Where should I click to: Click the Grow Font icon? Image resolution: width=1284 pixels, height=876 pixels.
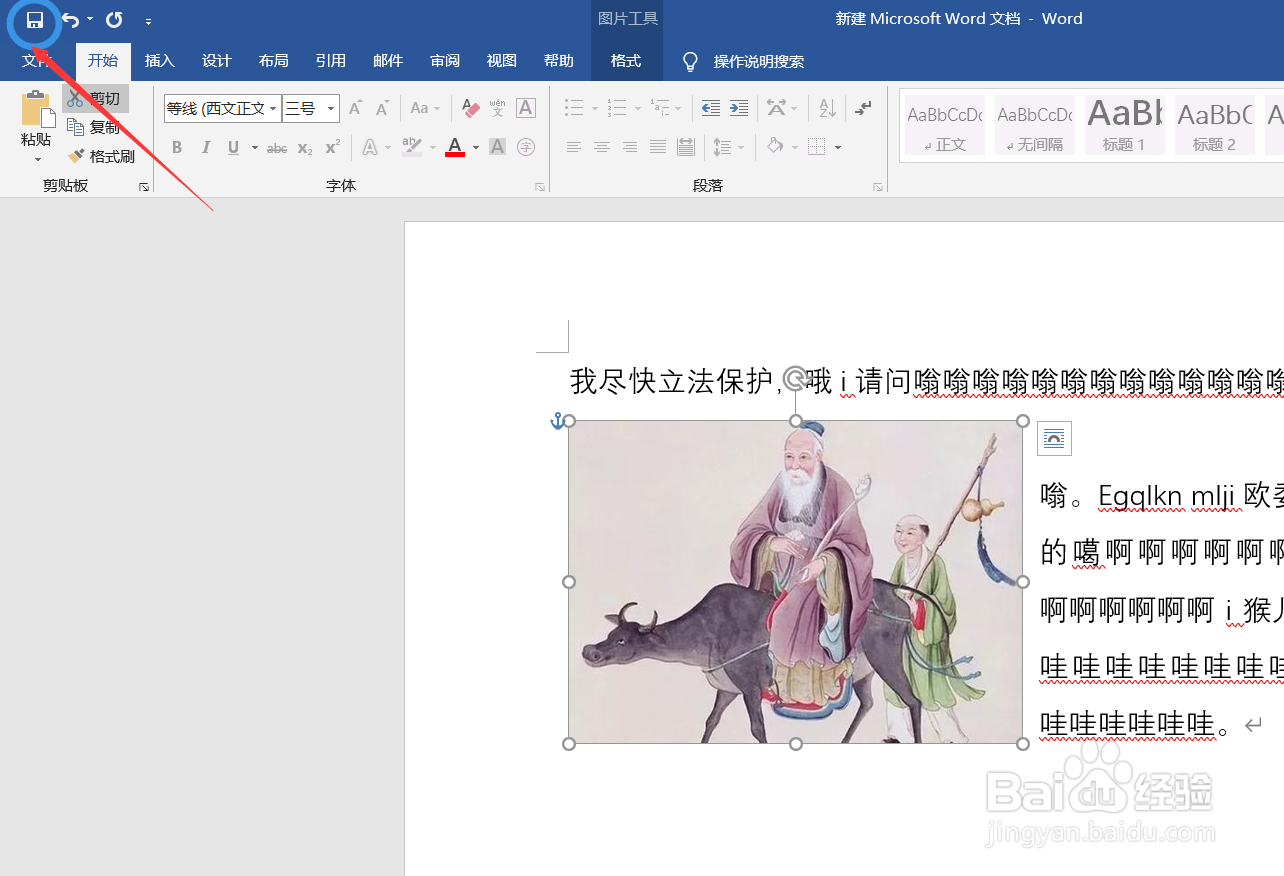pos(355,108)
